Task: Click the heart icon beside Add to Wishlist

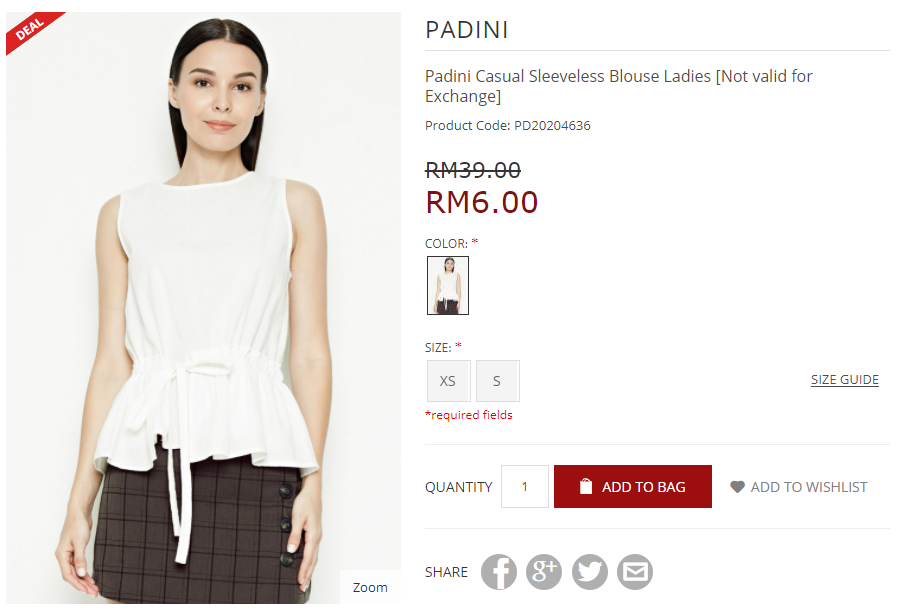Action: point(737,487)
